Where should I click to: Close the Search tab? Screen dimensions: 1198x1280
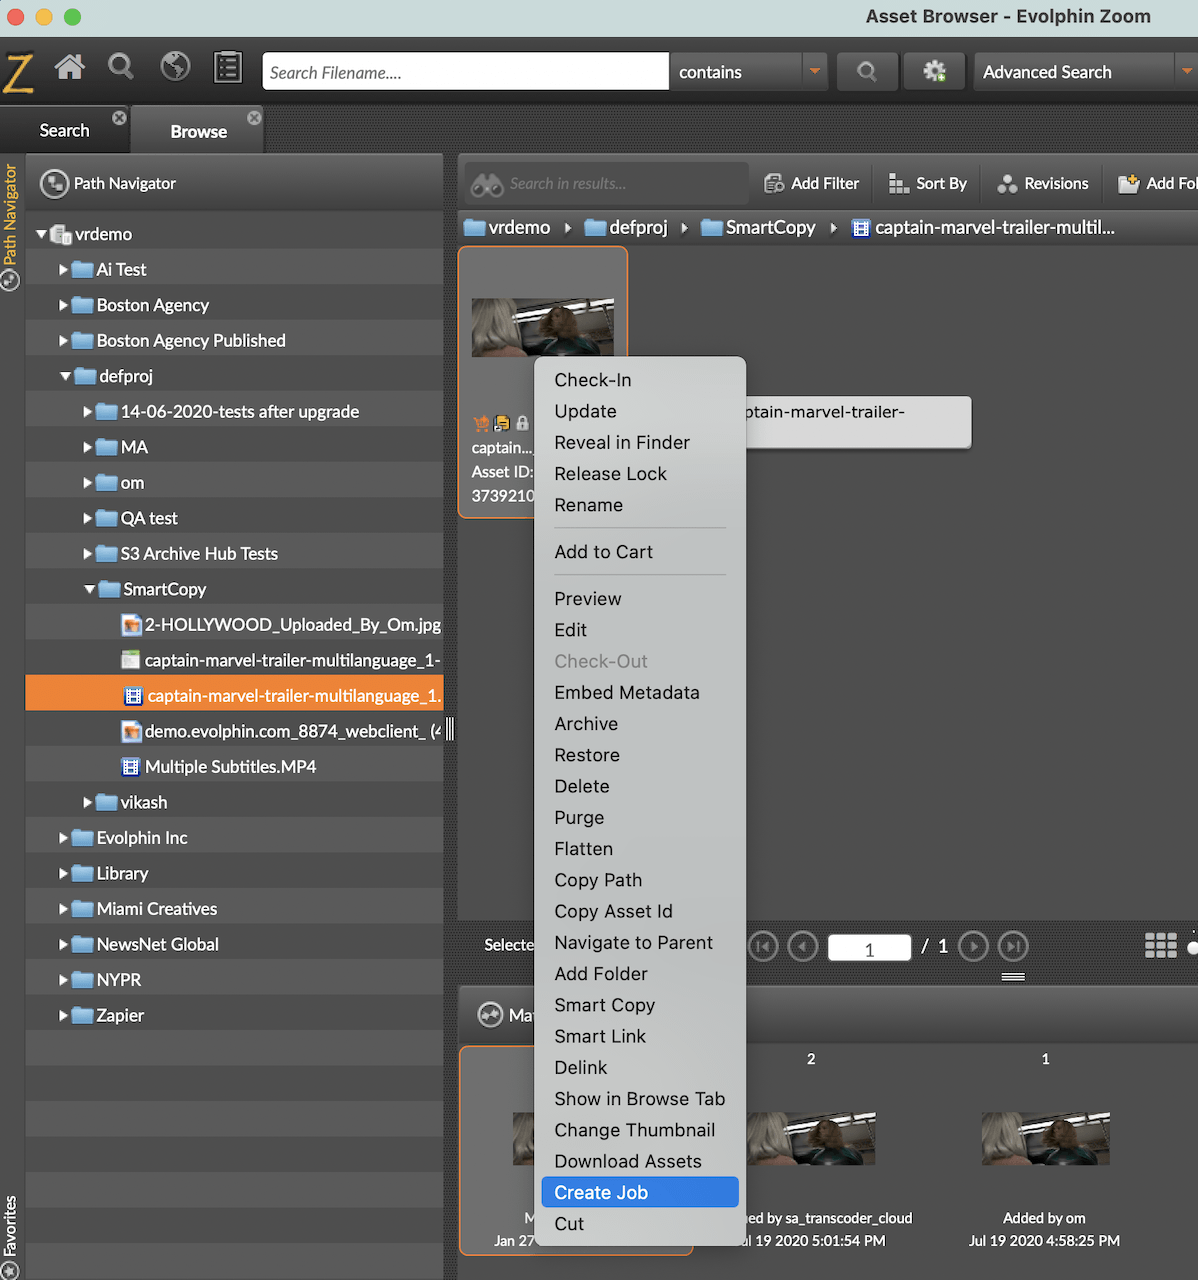[119, 118]
